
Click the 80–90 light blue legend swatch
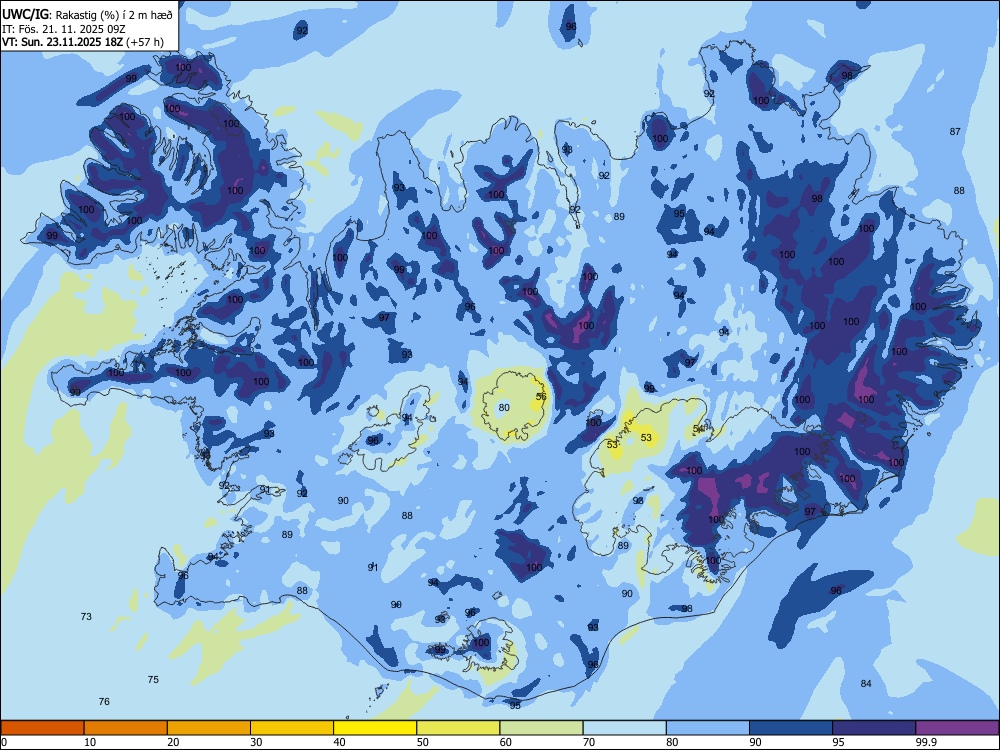pyautogui.click(x=707, y=728)
